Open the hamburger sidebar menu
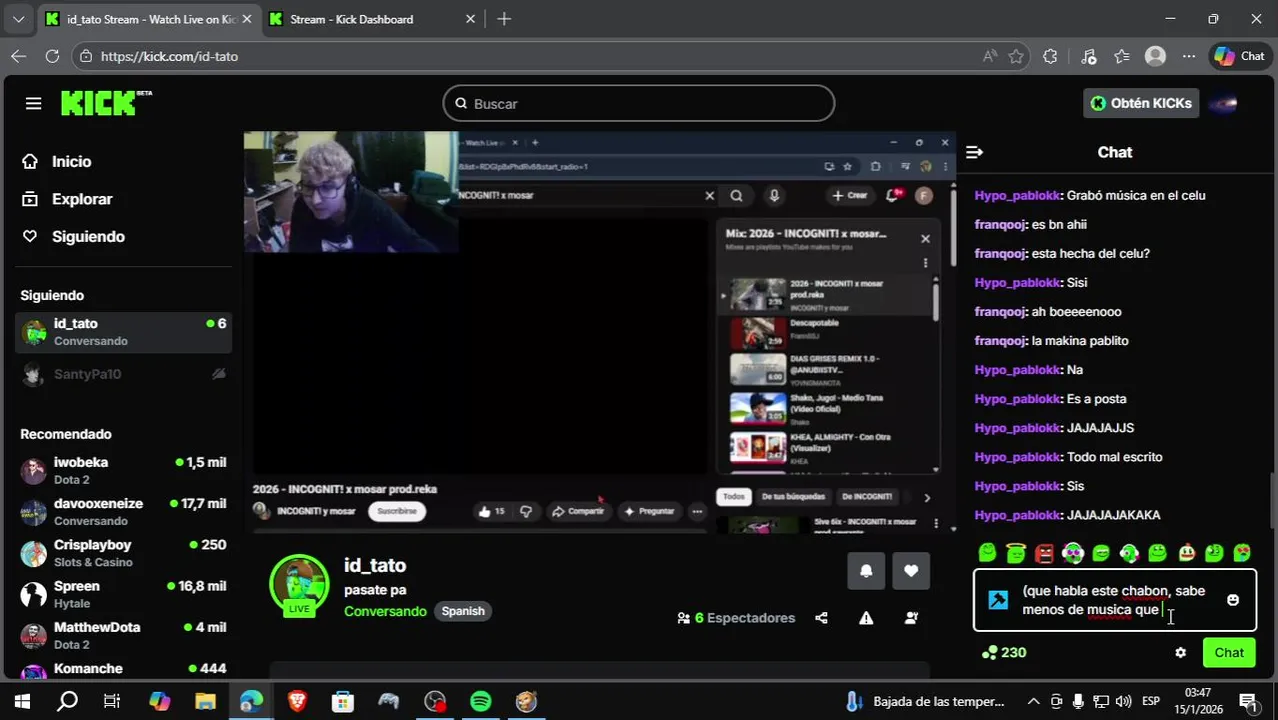Image resolution: width=1278 pixels, height=720 pixels. click(33, 104)
